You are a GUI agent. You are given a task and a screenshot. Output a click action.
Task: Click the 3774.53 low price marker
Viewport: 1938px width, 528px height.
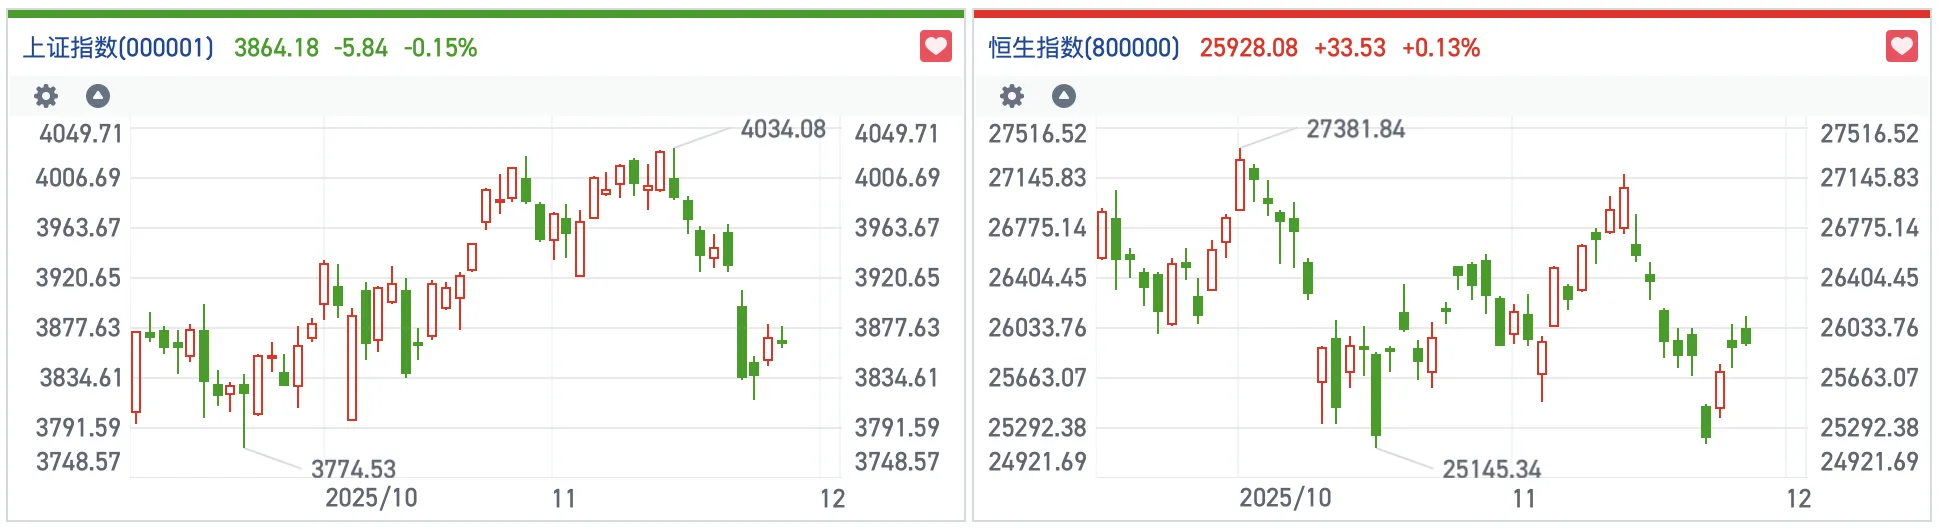pos(353,469)
